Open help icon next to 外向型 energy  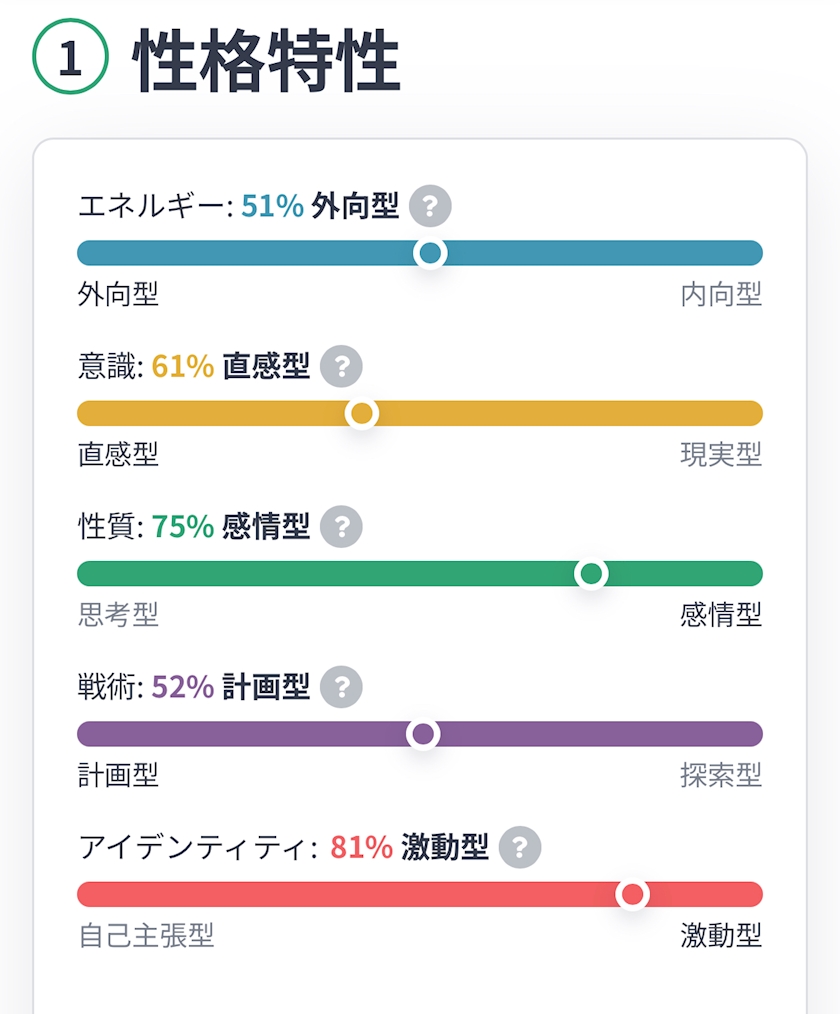430,206
